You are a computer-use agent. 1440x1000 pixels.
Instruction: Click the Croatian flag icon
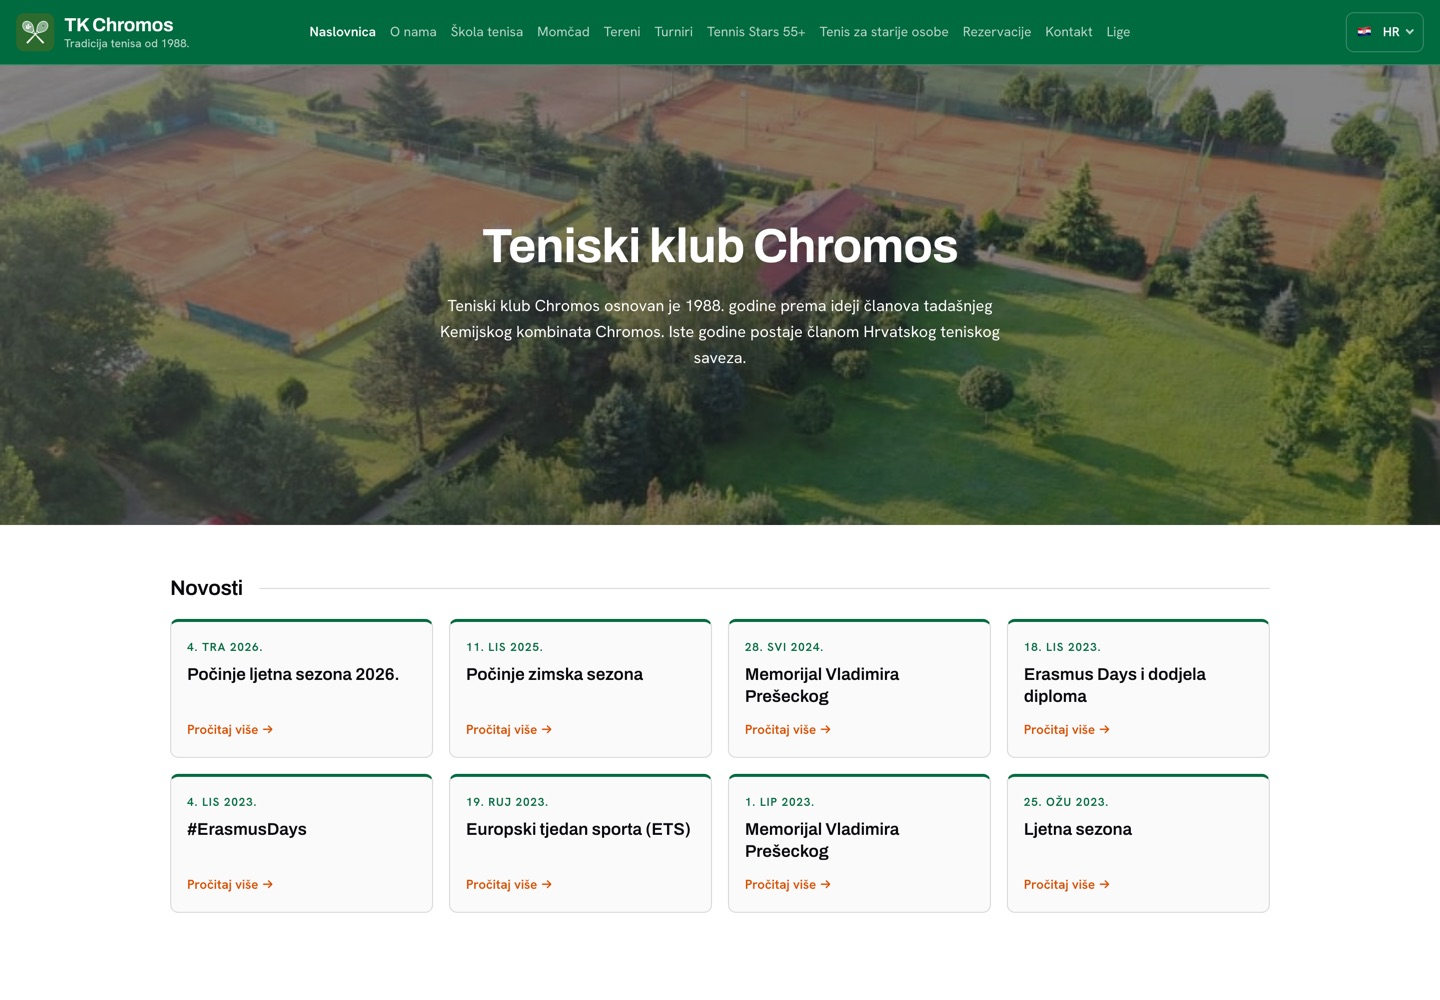coord(1364,32)
